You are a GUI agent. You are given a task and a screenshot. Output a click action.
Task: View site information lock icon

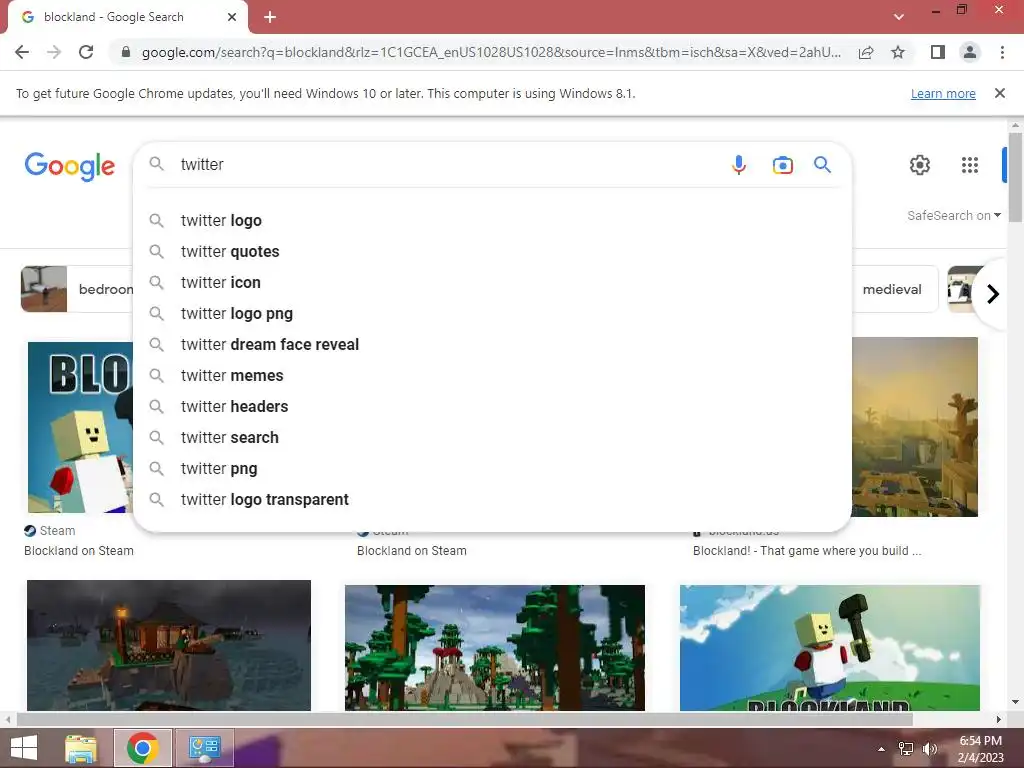point(126,52)
